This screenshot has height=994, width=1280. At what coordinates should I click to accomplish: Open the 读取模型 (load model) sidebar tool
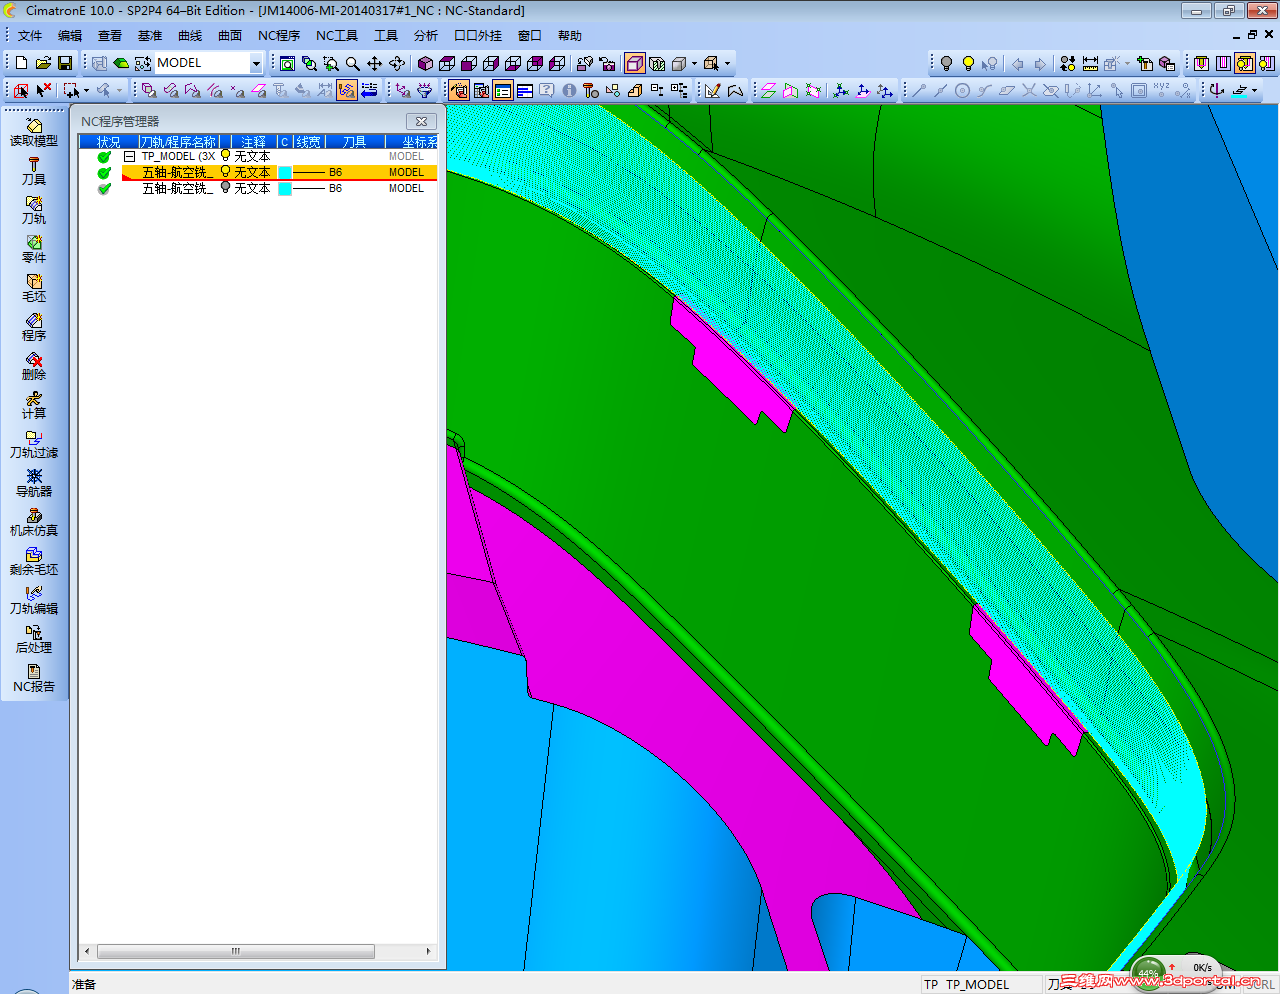tap(34, 133)
